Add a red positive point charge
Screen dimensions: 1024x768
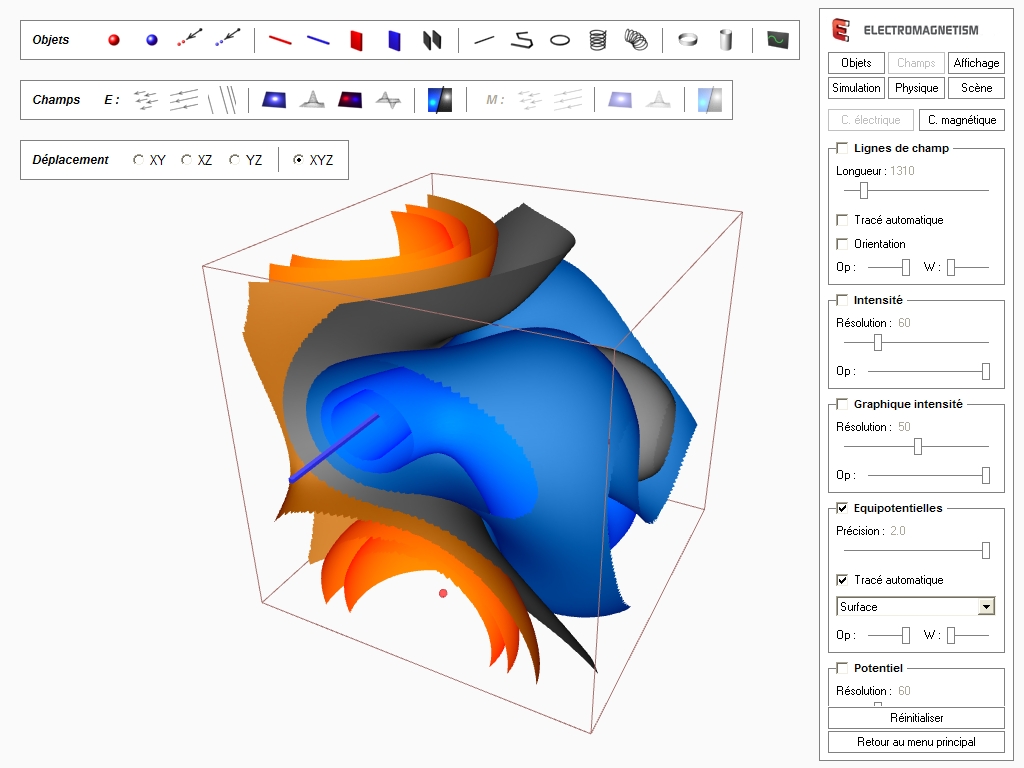[x=114, y=40]
